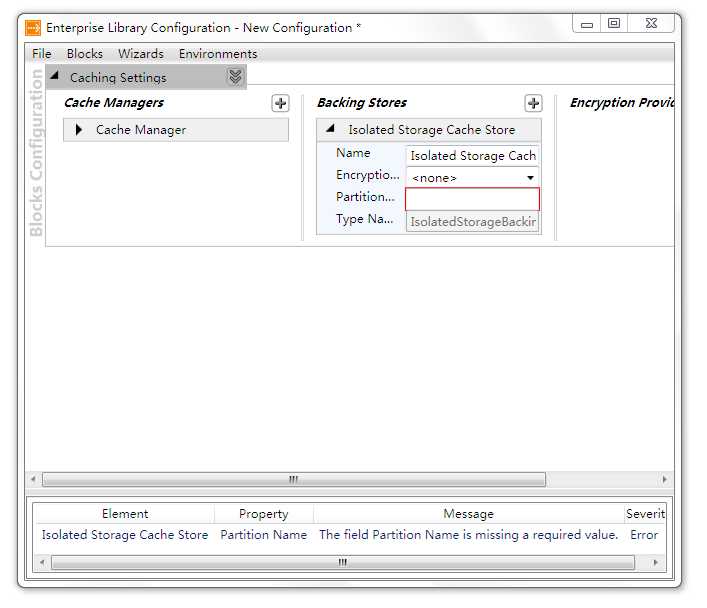The height and width of the screenshot is (608, 707).
Task: Click the Severity column header
Action: pos(645,514)
